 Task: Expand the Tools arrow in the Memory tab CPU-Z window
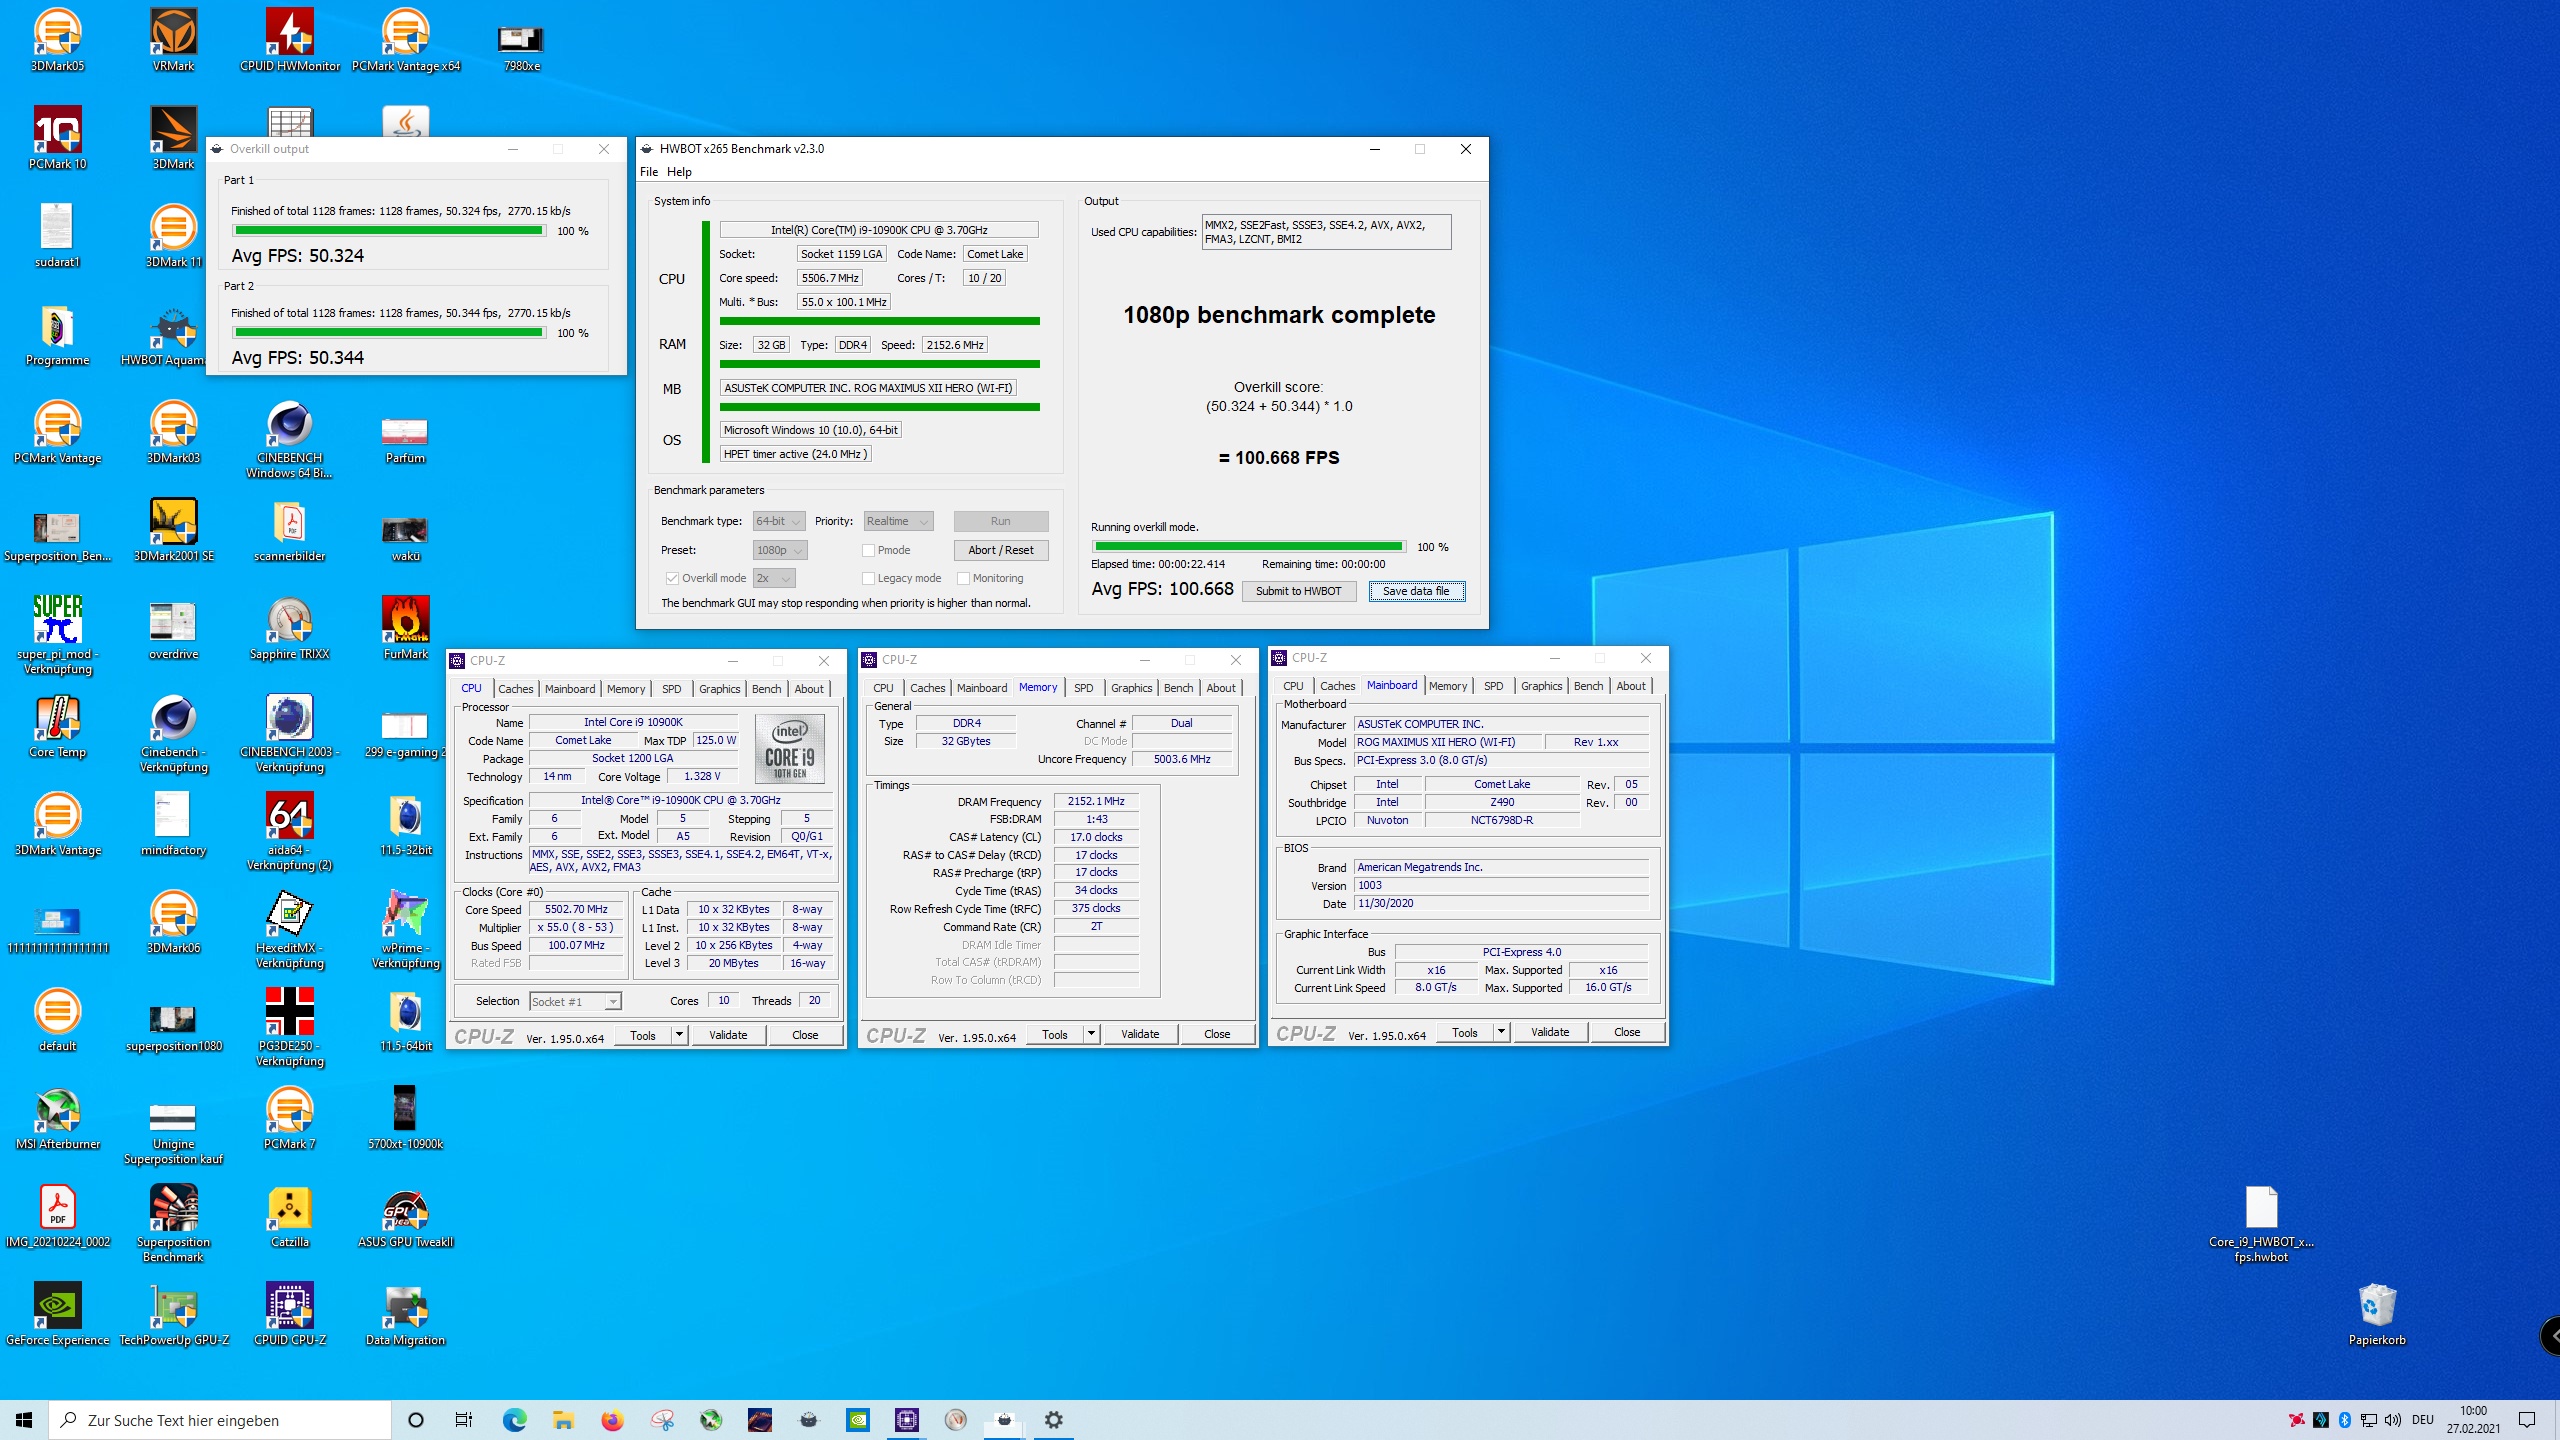[x=1092, y=1034]
